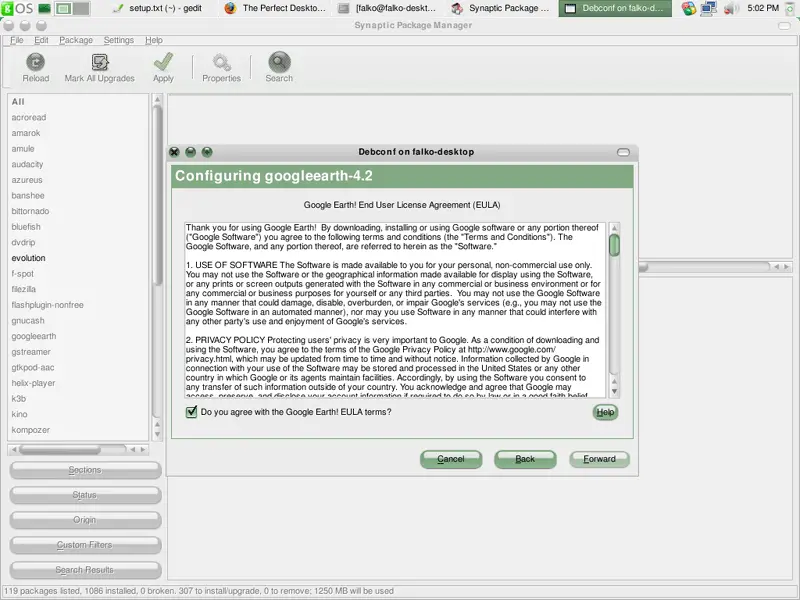
Task: Click the Custom Filters button
Action: 85,545
